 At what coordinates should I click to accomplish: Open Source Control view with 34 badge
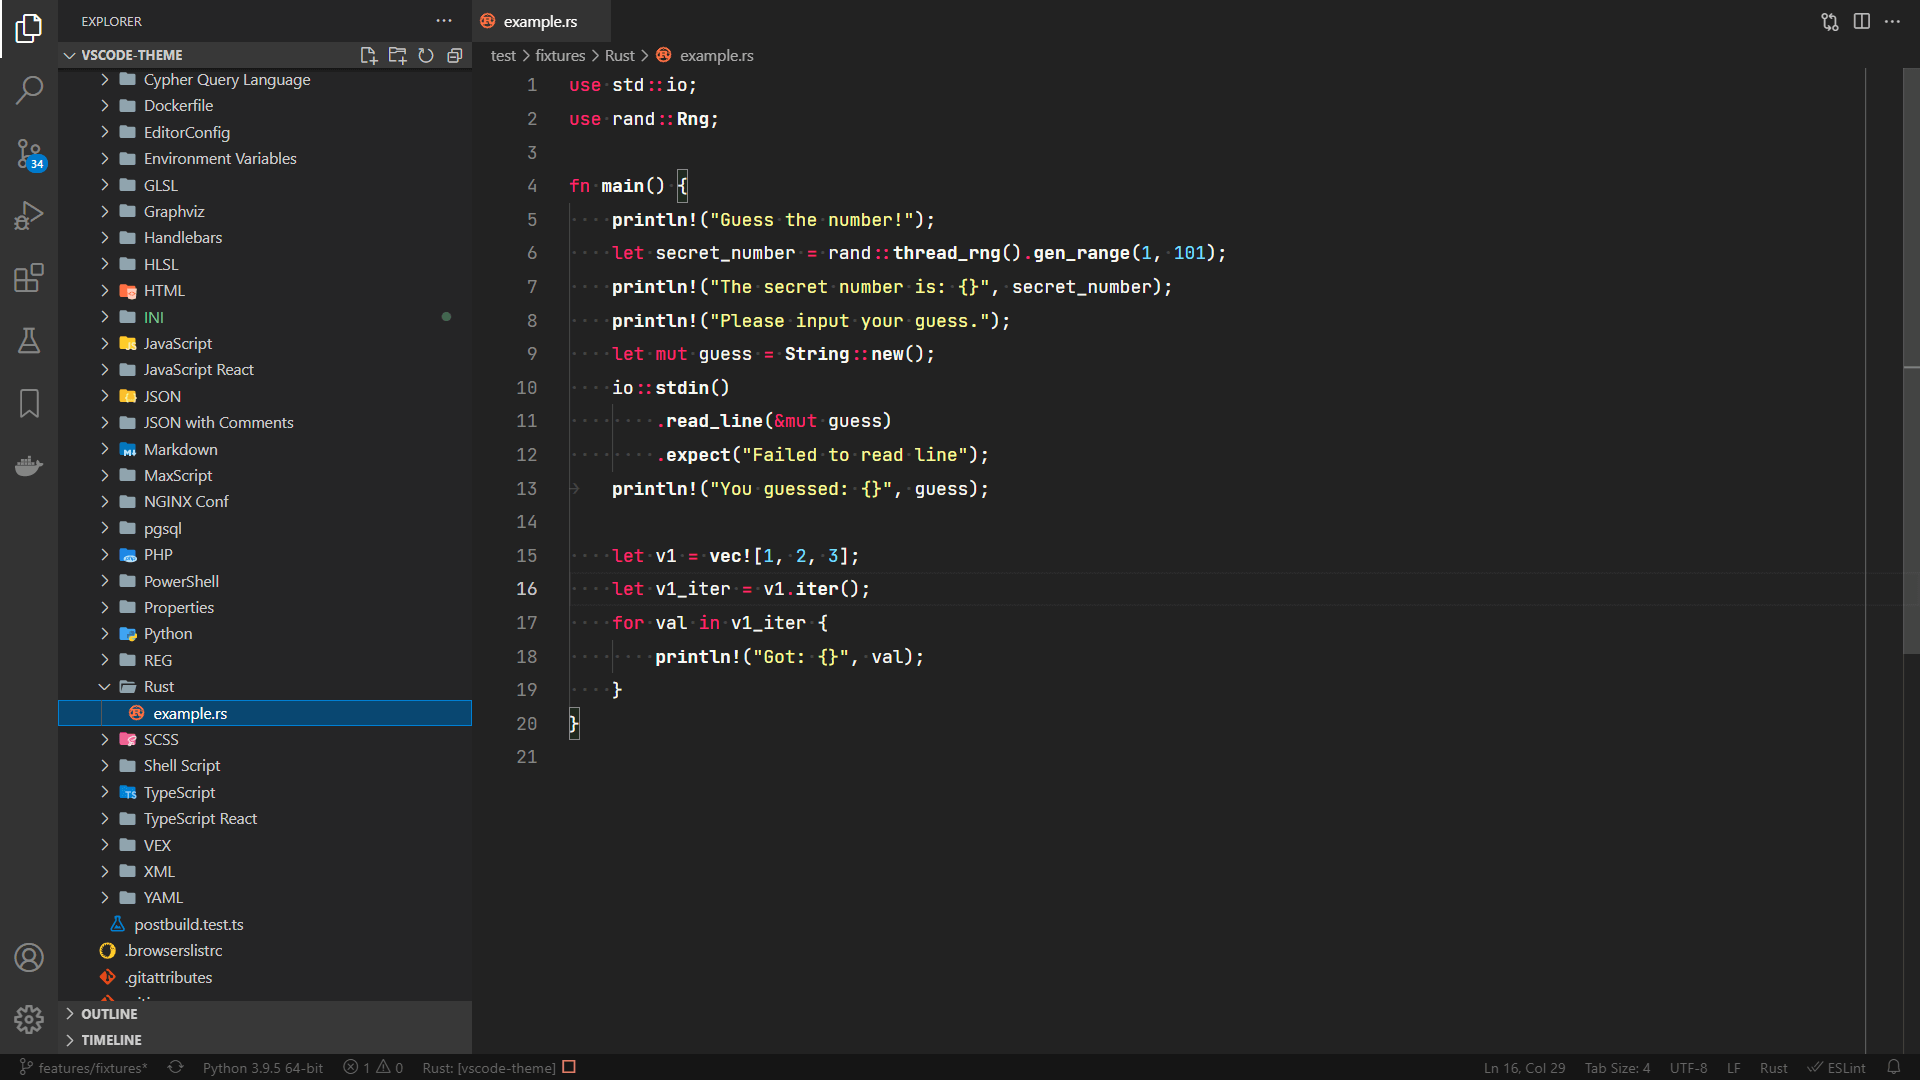[29, 153]
